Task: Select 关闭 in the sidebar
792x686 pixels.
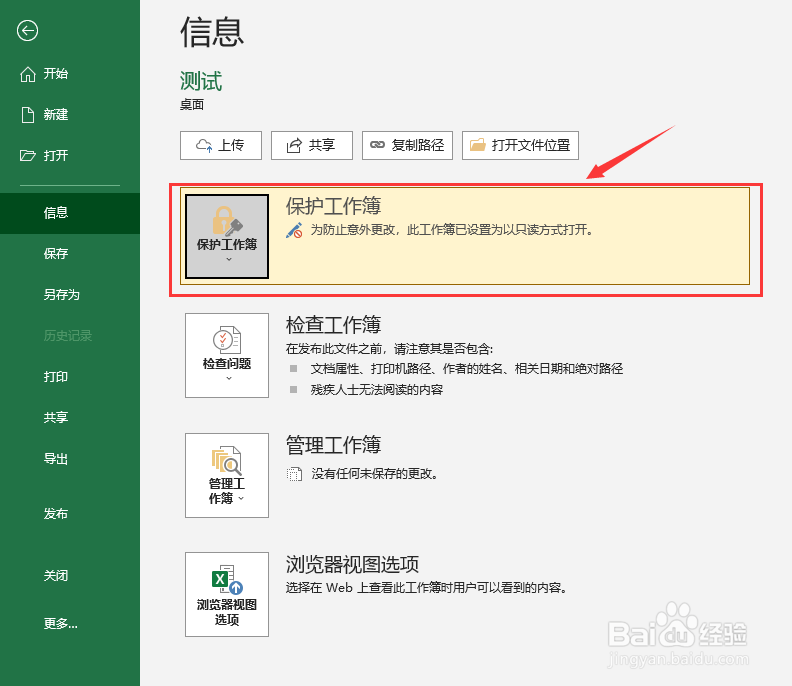Action: (x=70, y=576)
